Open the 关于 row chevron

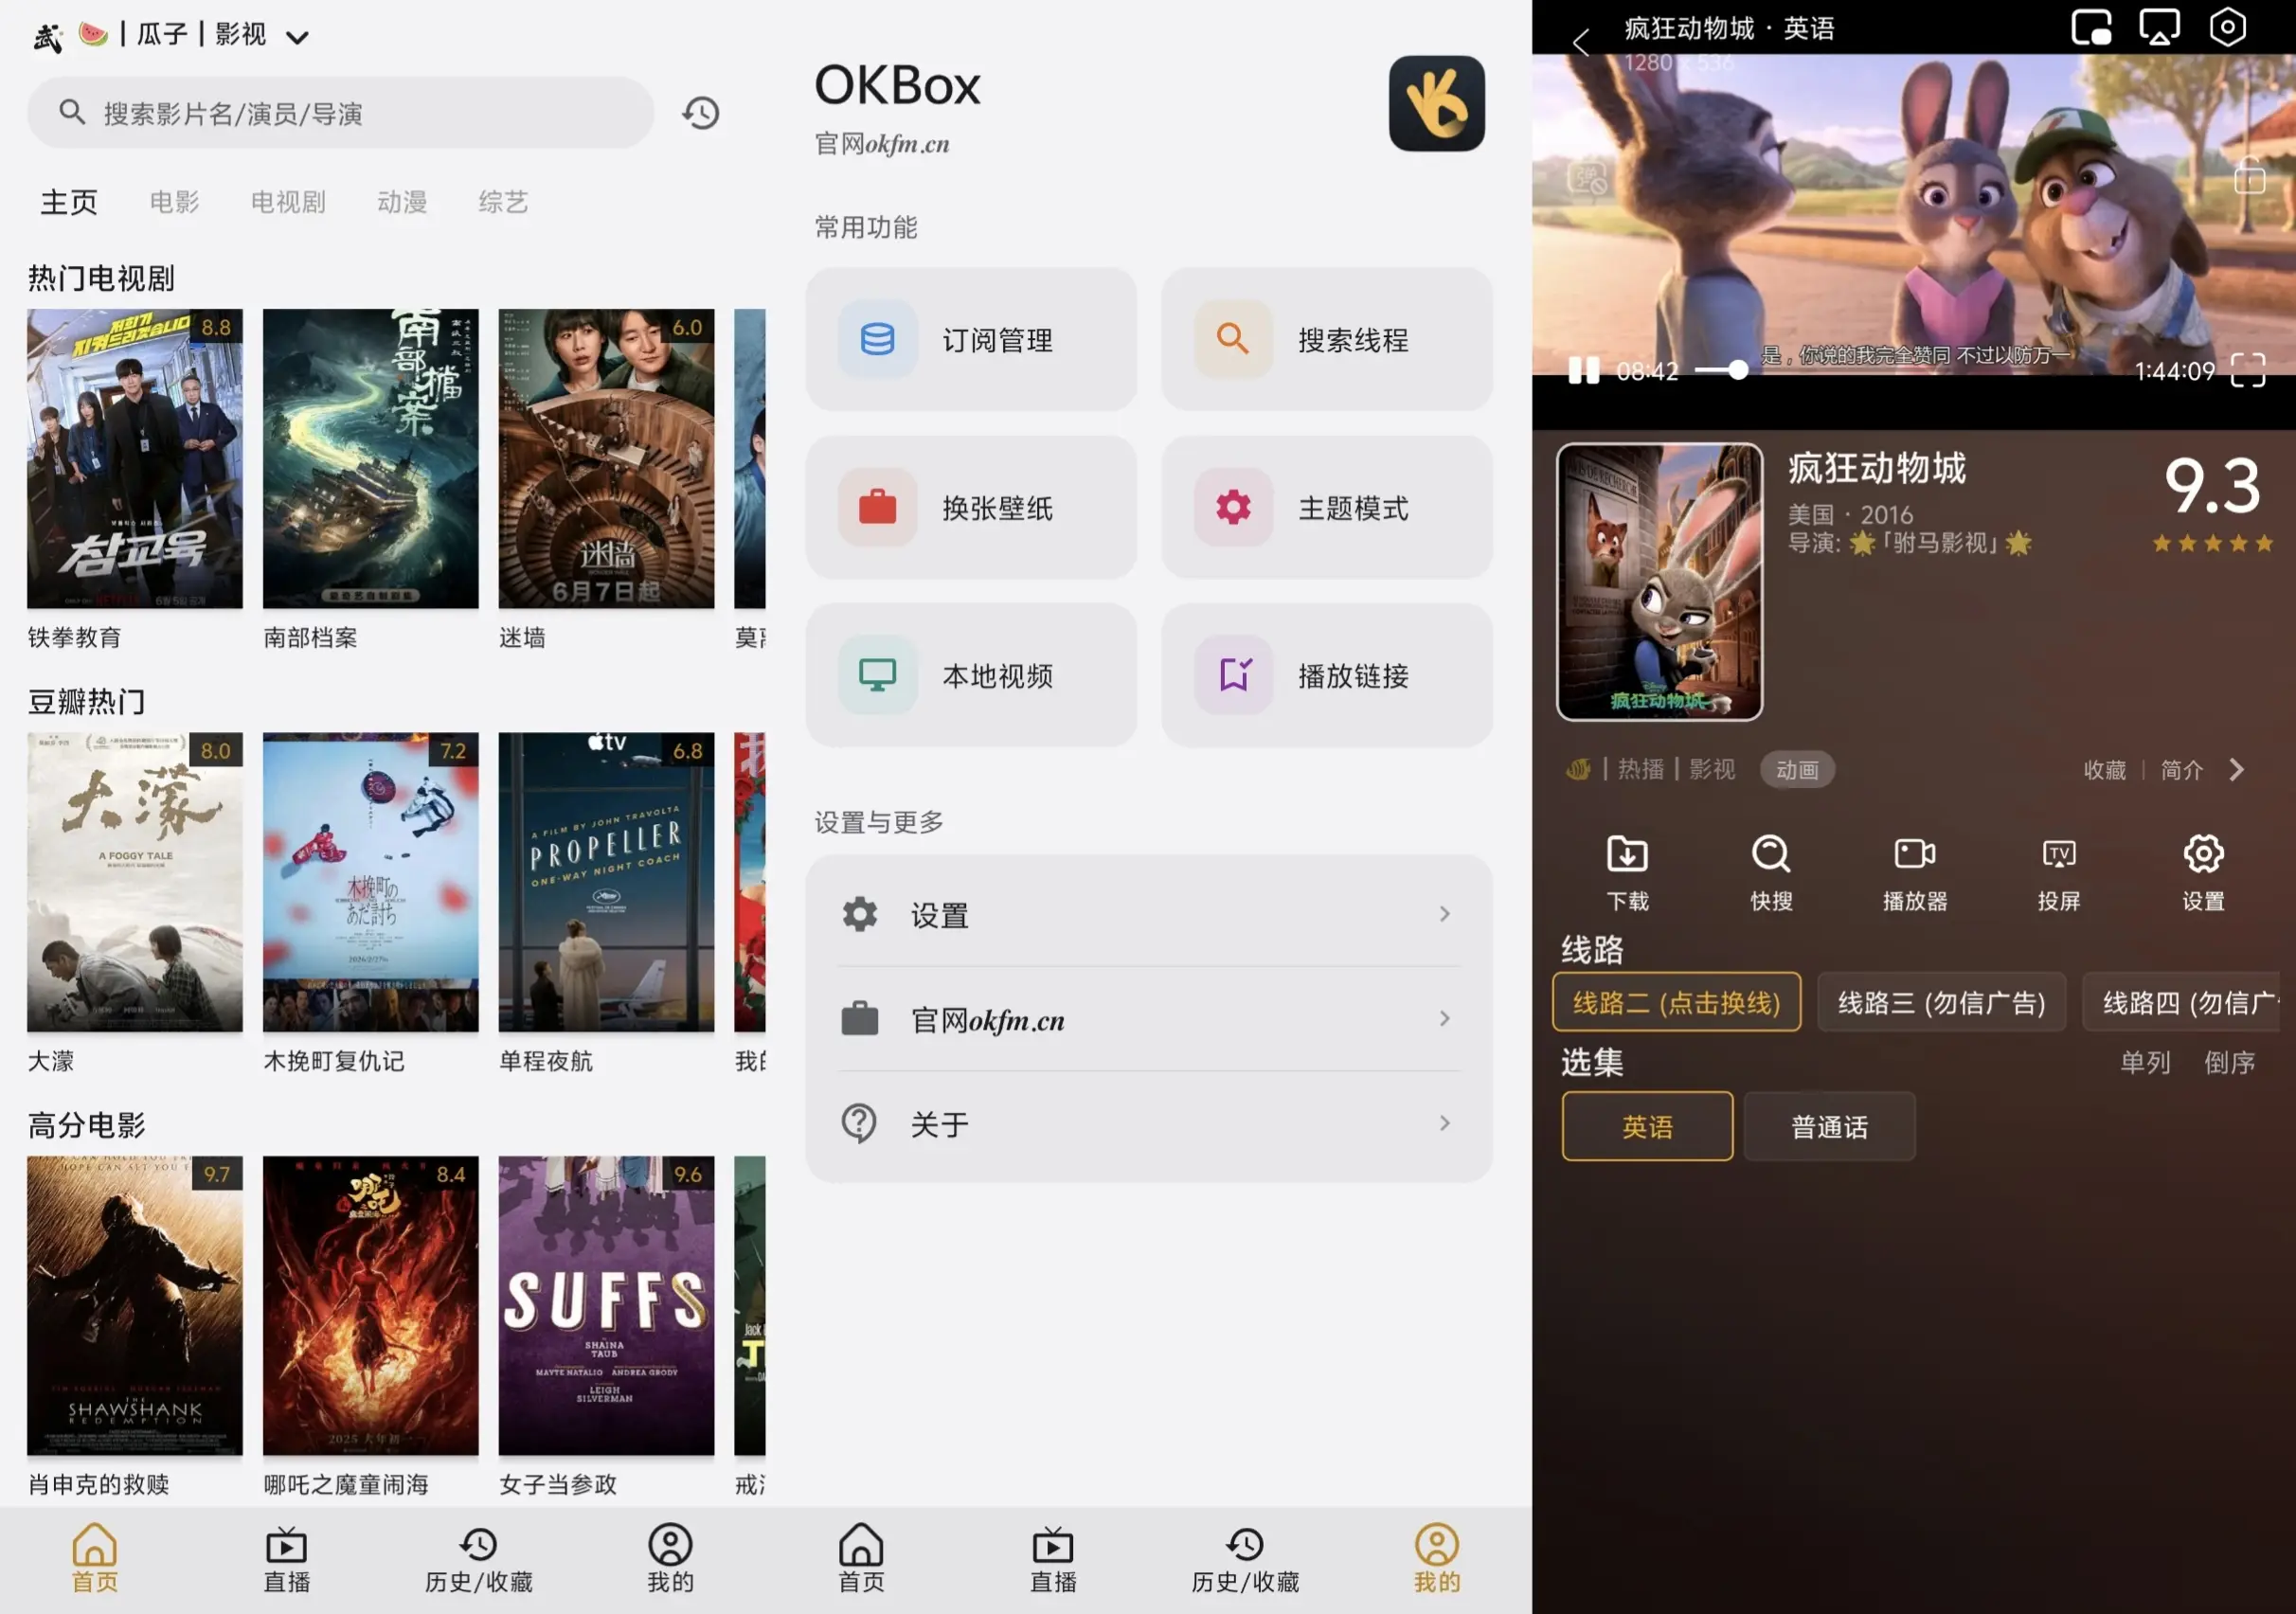(1444, 1123)
